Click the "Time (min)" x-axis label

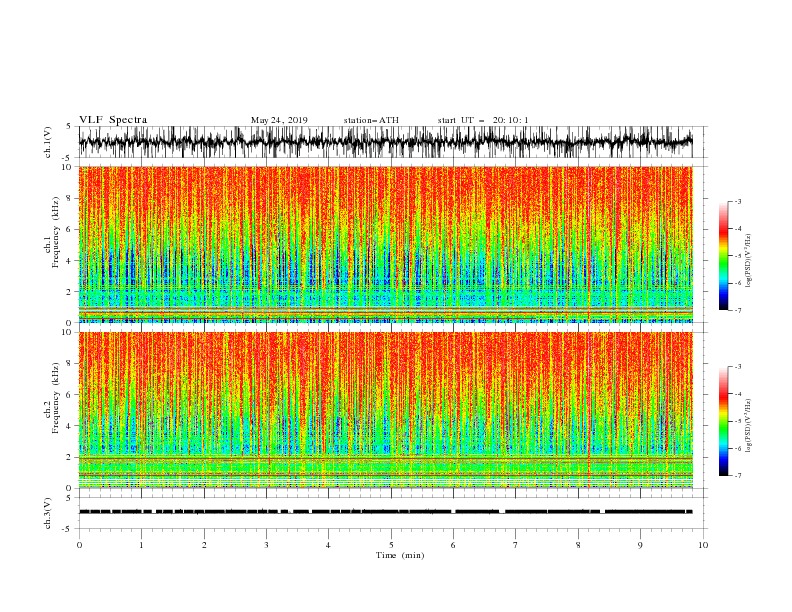point(400,555)
